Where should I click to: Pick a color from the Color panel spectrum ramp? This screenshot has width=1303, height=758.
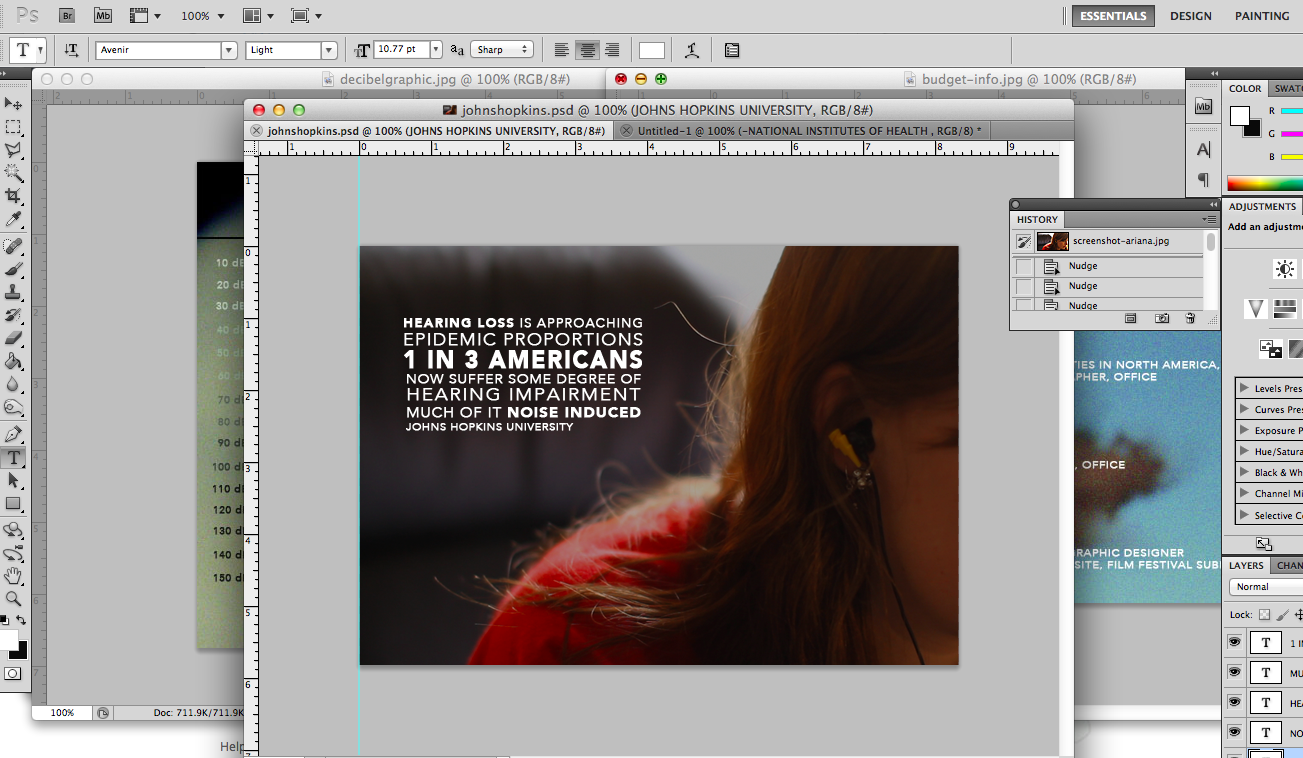[x=1265, y=183]
